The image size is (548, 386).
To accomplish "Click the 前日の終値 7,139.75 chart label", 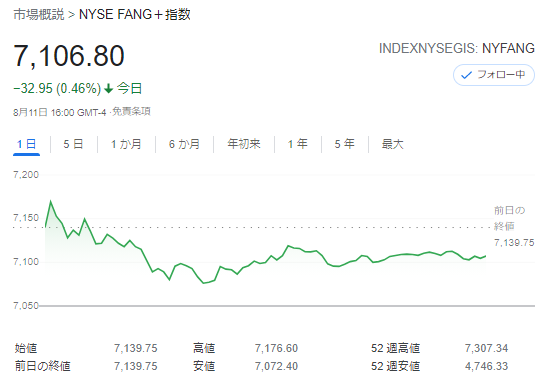I will point(514,226).
